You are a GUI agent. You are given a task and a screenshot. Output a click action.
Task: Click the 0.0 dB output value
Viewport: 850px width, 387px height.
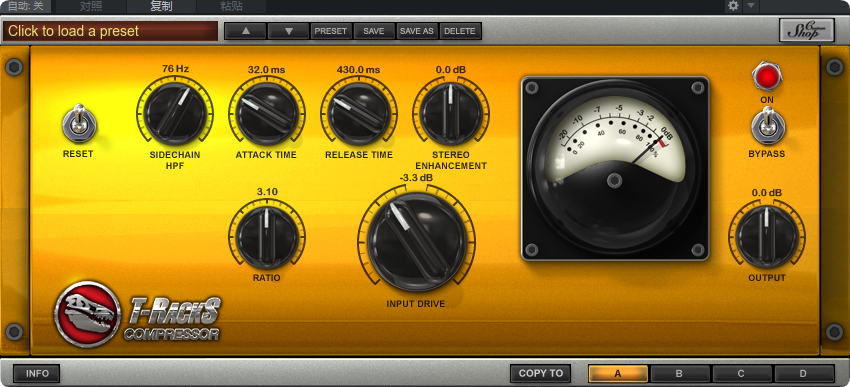pos(767,192)
